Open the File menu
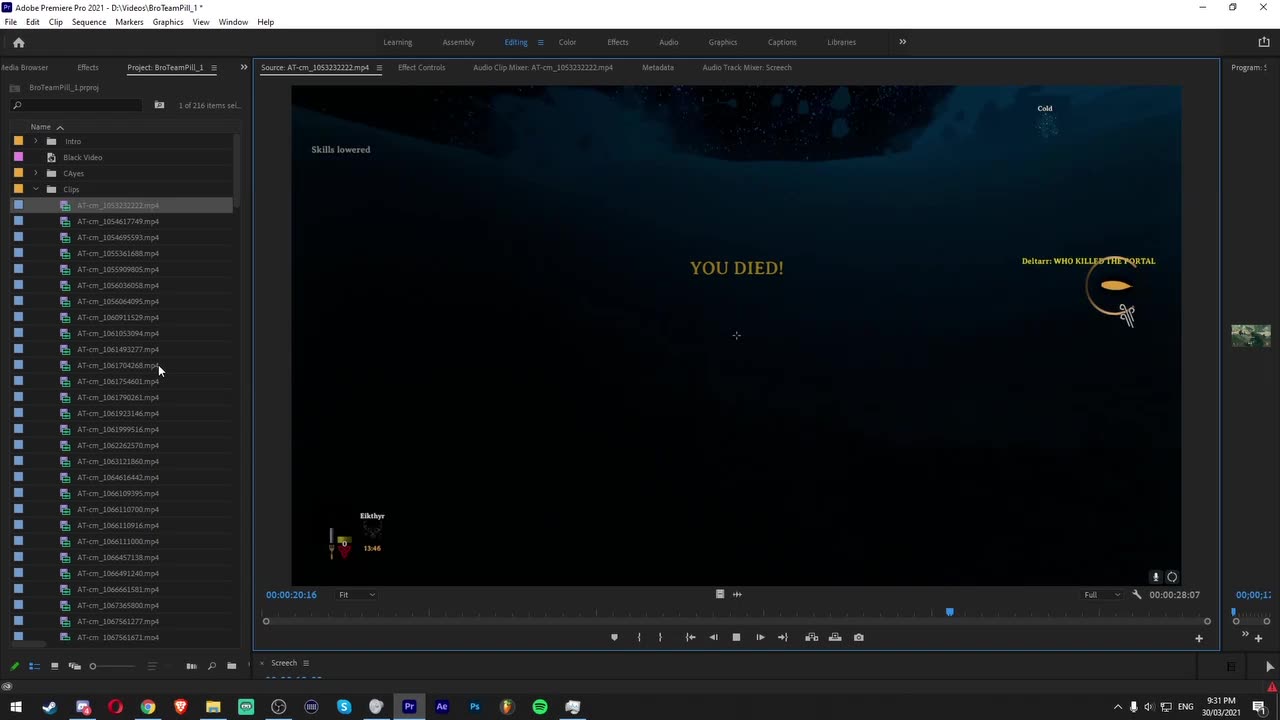Image resolution: width=1280 pixels, height=720 pixels. tap(10, 22)
